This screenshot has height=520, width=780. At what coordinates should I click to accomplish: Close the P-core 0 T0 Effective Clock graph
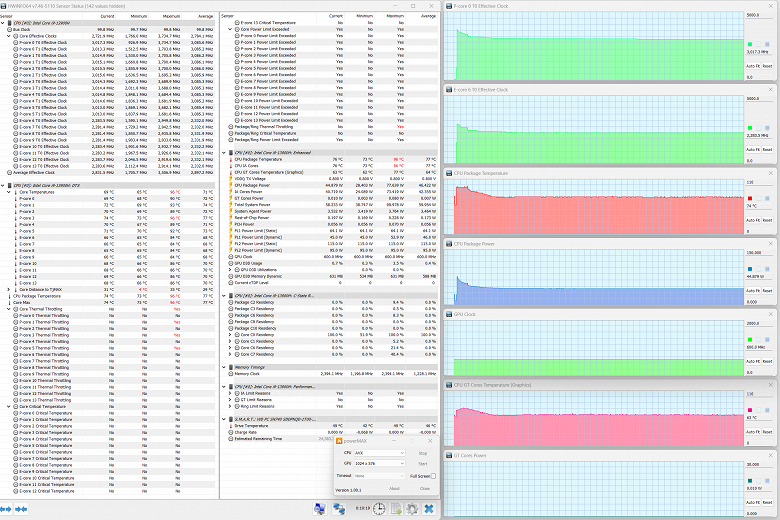pos(771,6)
